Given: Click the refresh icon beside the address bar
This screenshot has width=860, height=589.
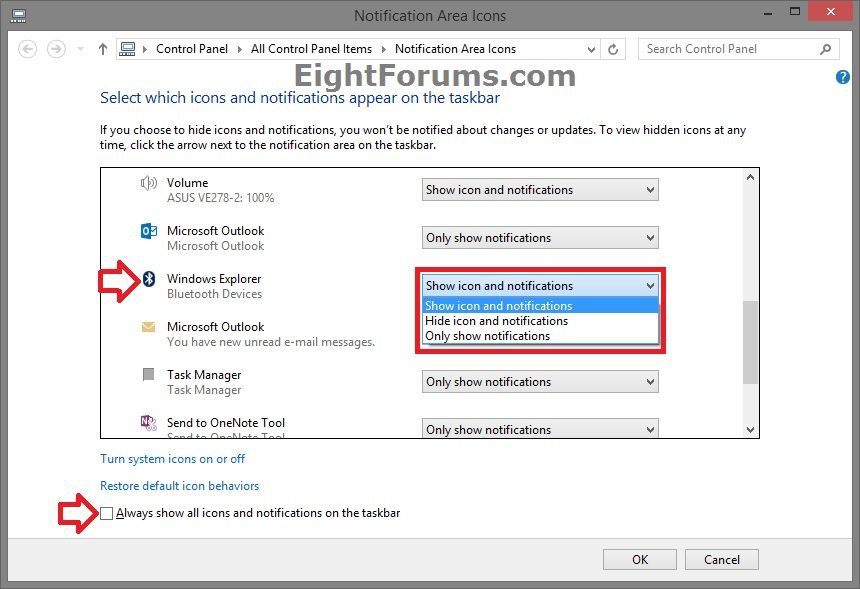Looking at the screenshot, I should (x=611, y=48).
